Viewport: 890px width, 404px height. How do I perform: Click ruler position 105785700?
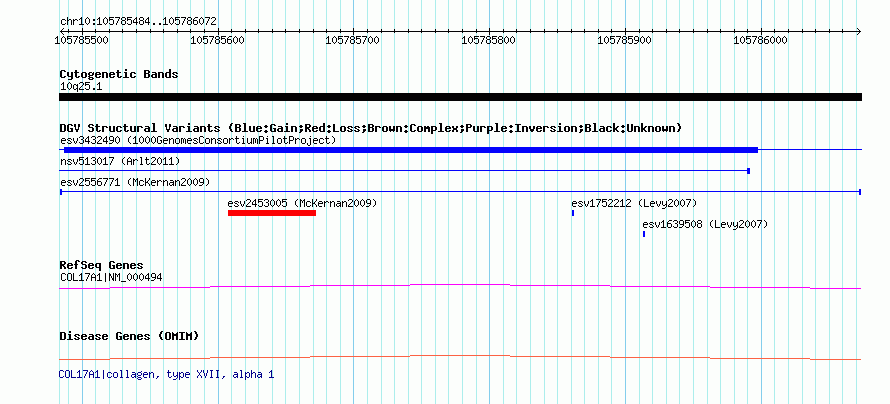(x=354, y=40)
